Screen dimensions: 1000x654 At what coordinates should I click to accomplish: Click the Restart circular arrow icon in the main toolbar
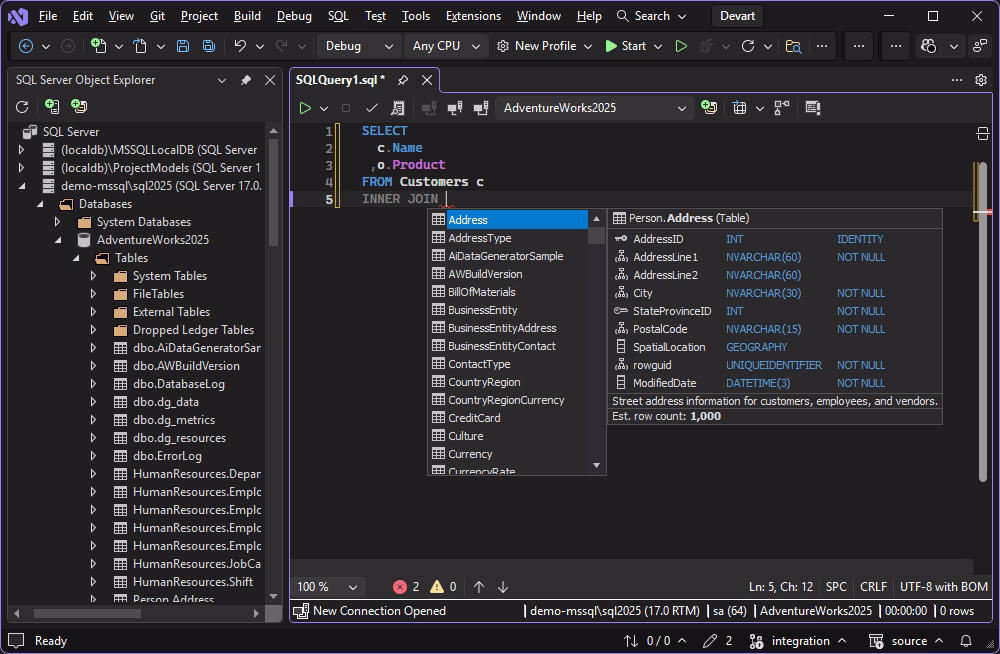click(748, 46)
